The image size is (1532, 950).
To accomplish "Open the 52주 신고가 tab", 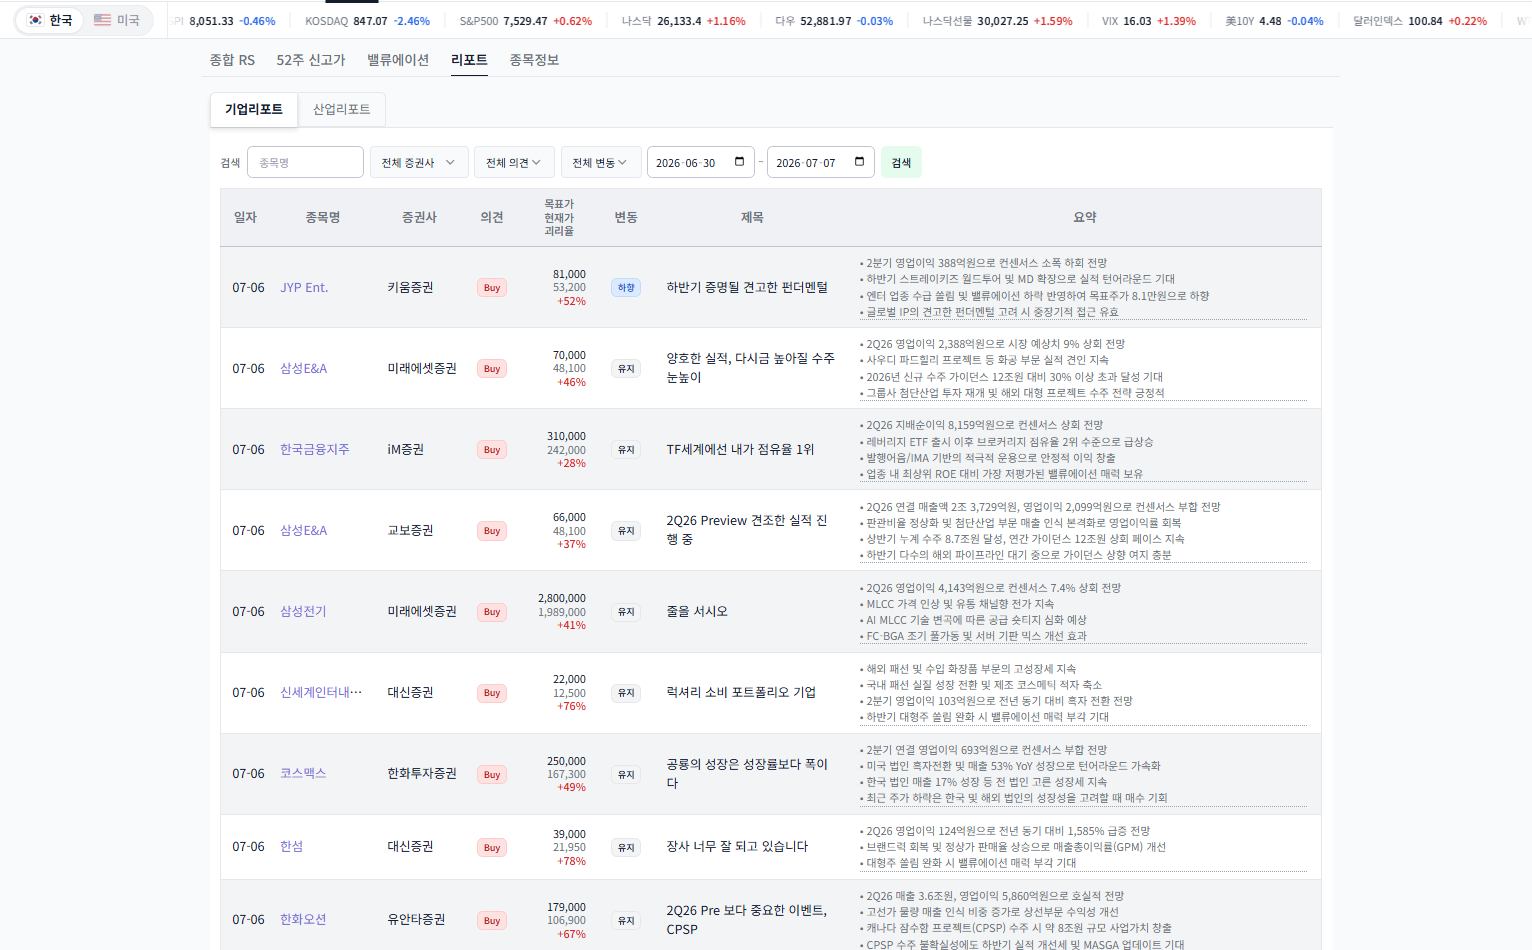I will point(311,60).
